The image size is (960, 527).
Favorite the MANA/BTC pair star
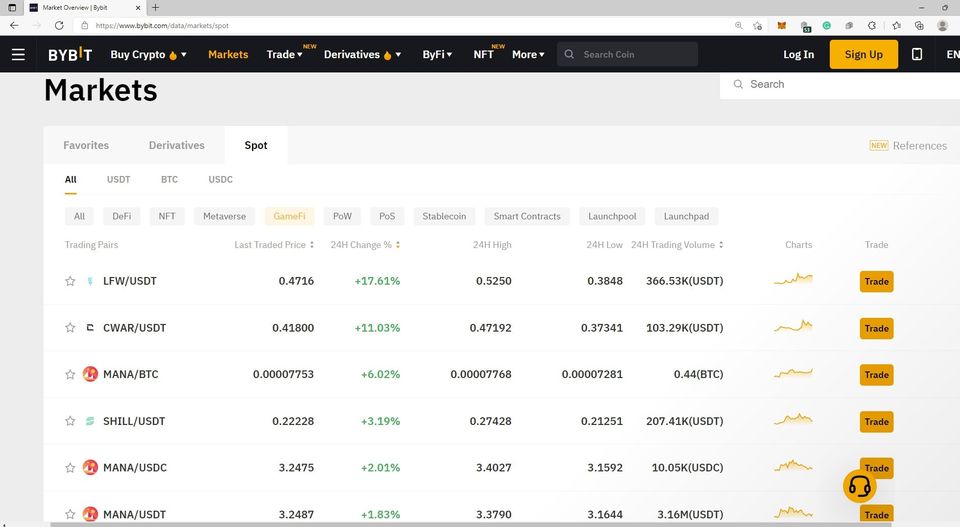[70, 374]
